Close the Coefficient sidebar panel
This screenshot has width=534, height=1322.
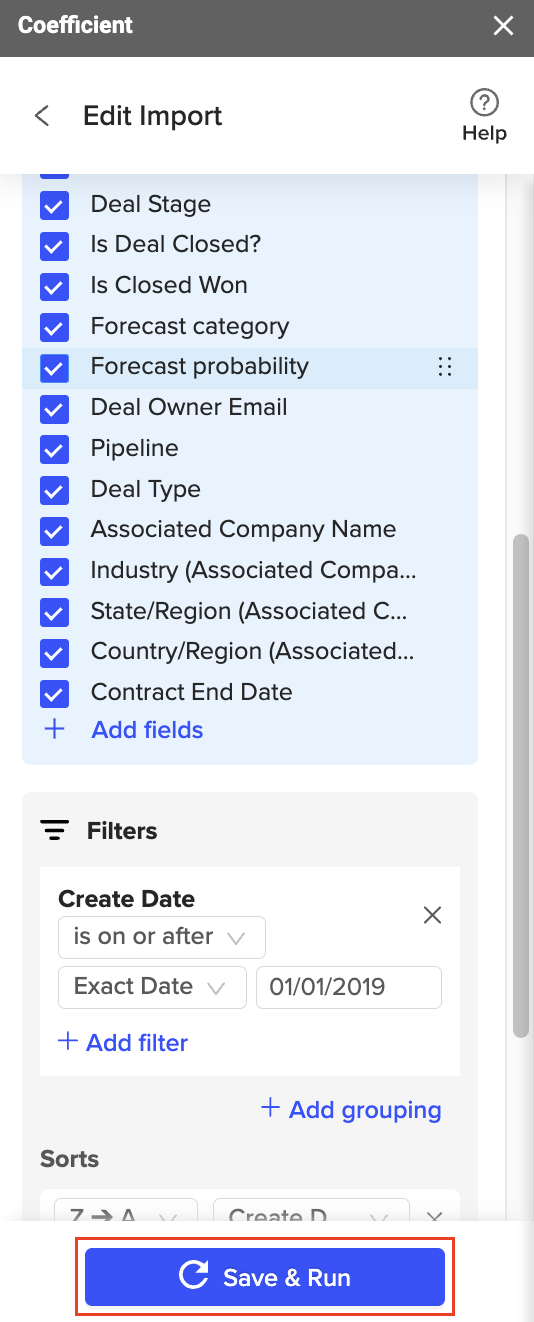coord(503,26)
